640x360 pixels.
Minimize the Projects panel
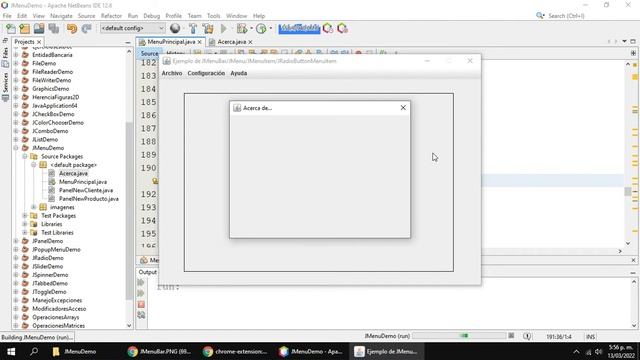(128, 42)
